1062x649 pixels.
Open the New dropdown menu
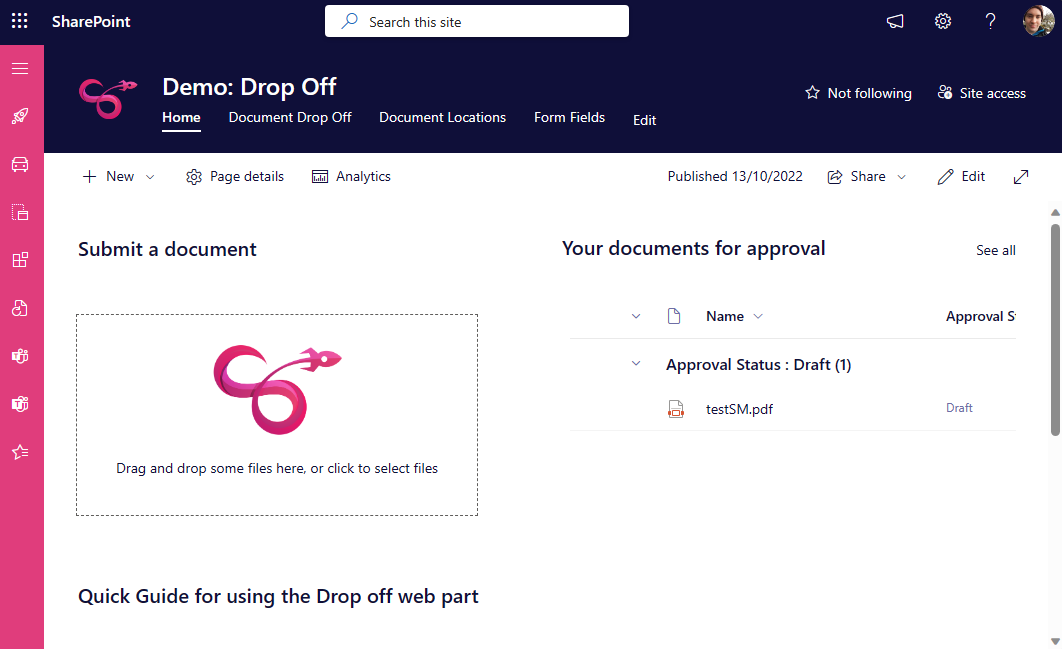119,176
